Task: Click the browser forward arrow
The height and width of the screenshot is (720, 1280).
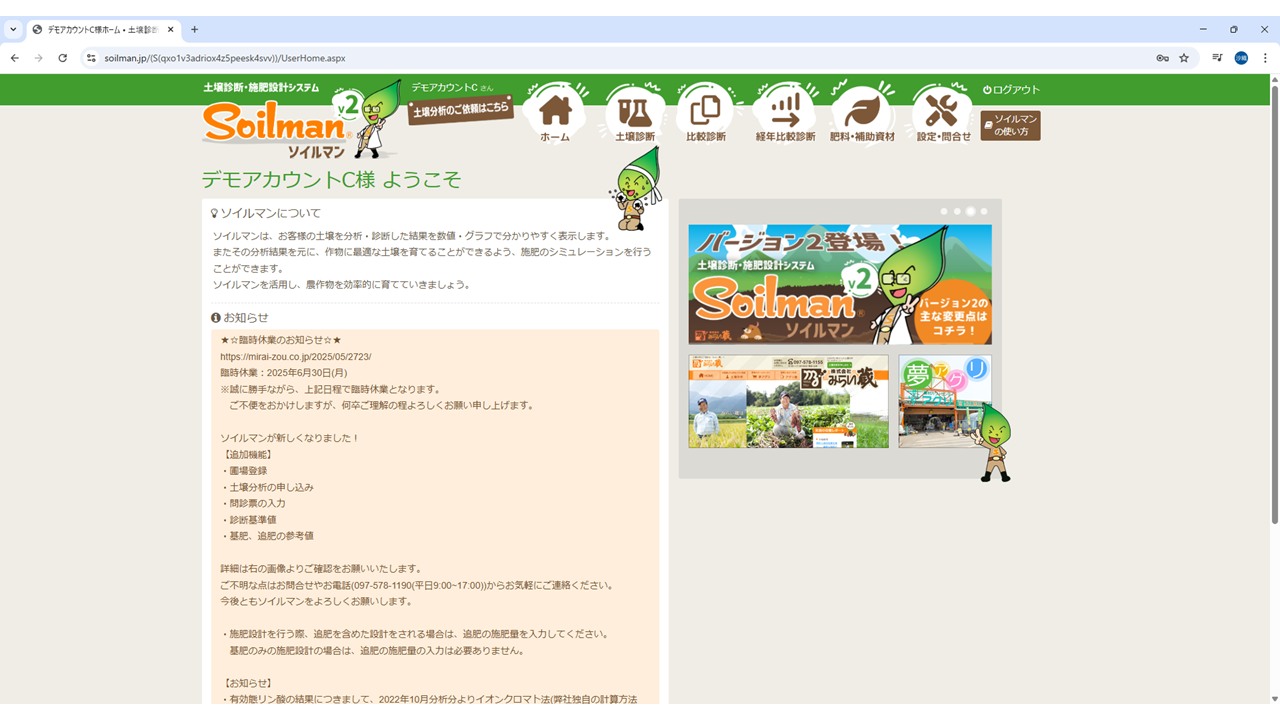Action: pos(39,58)
